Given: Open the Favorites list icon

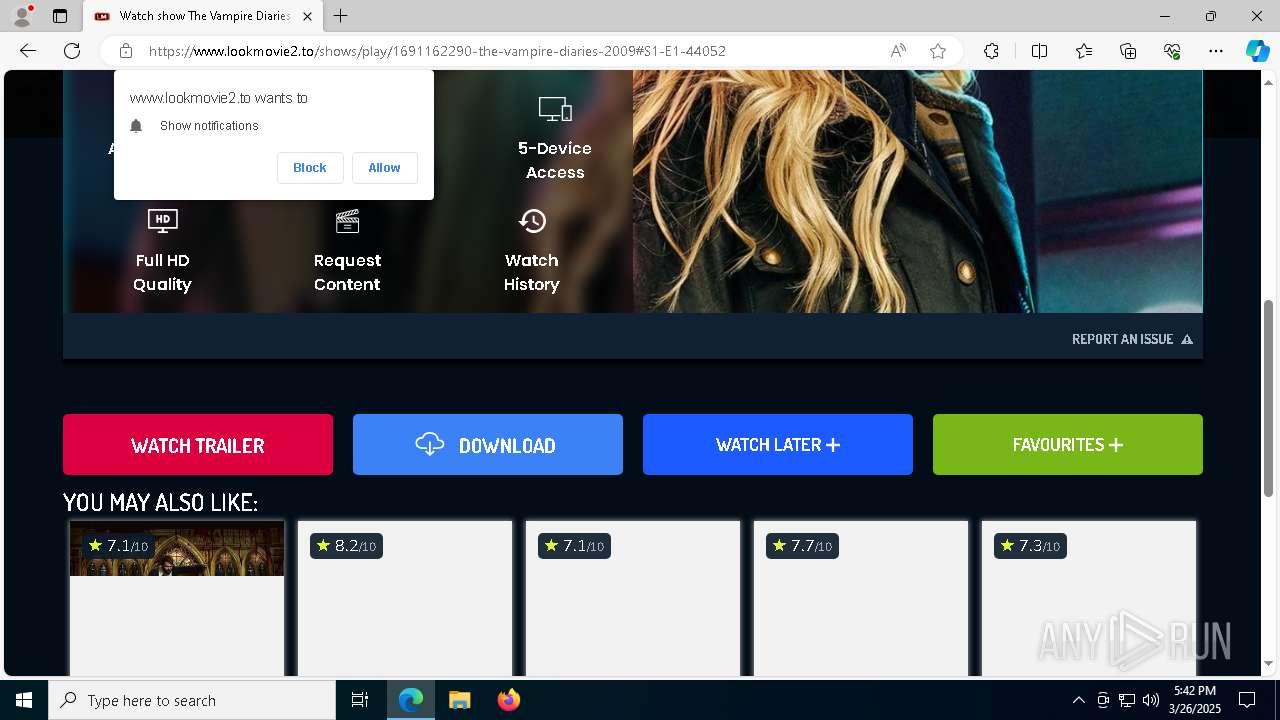Looking at the screenshot, I should pos(1084,51).
